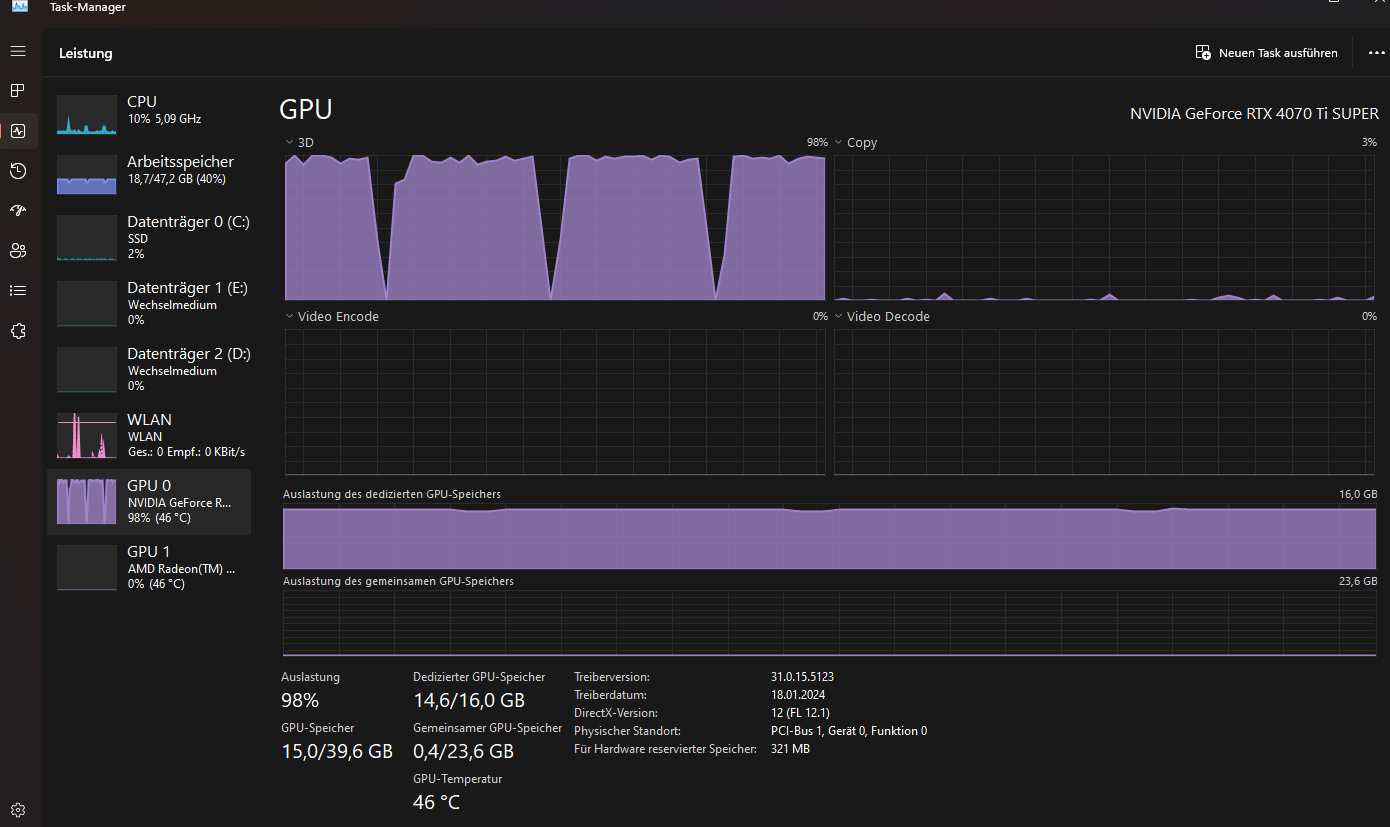Click the 23,6 GB graph maximum label
The height and width of the screenshot is (827, 1390).
[1358, 582]
